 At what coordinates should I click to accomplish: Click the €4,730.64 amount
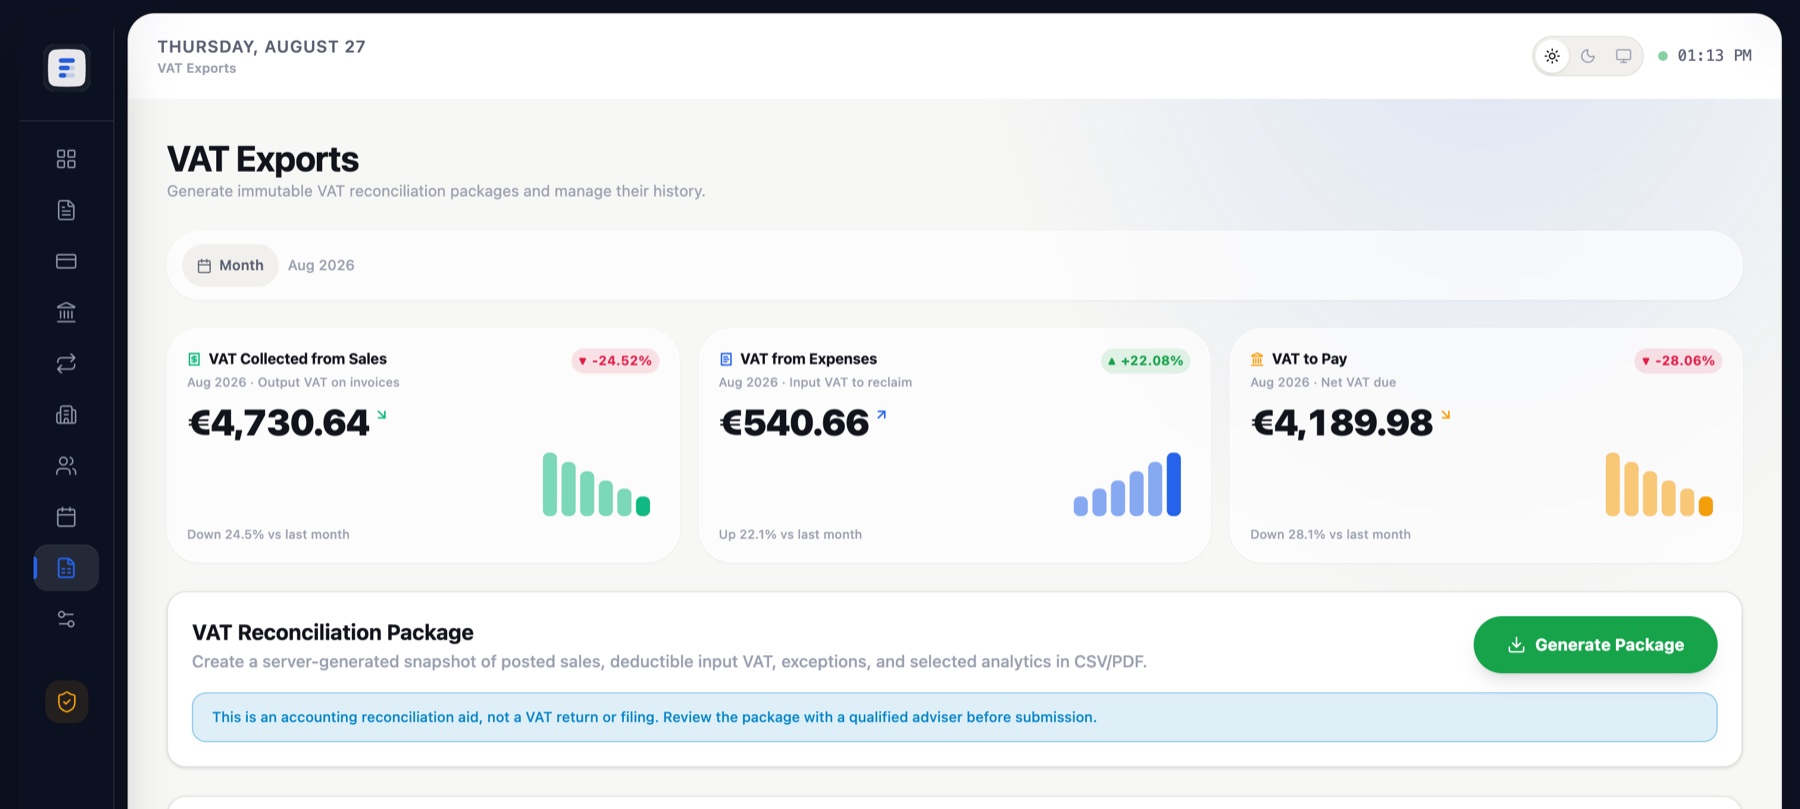279,423
